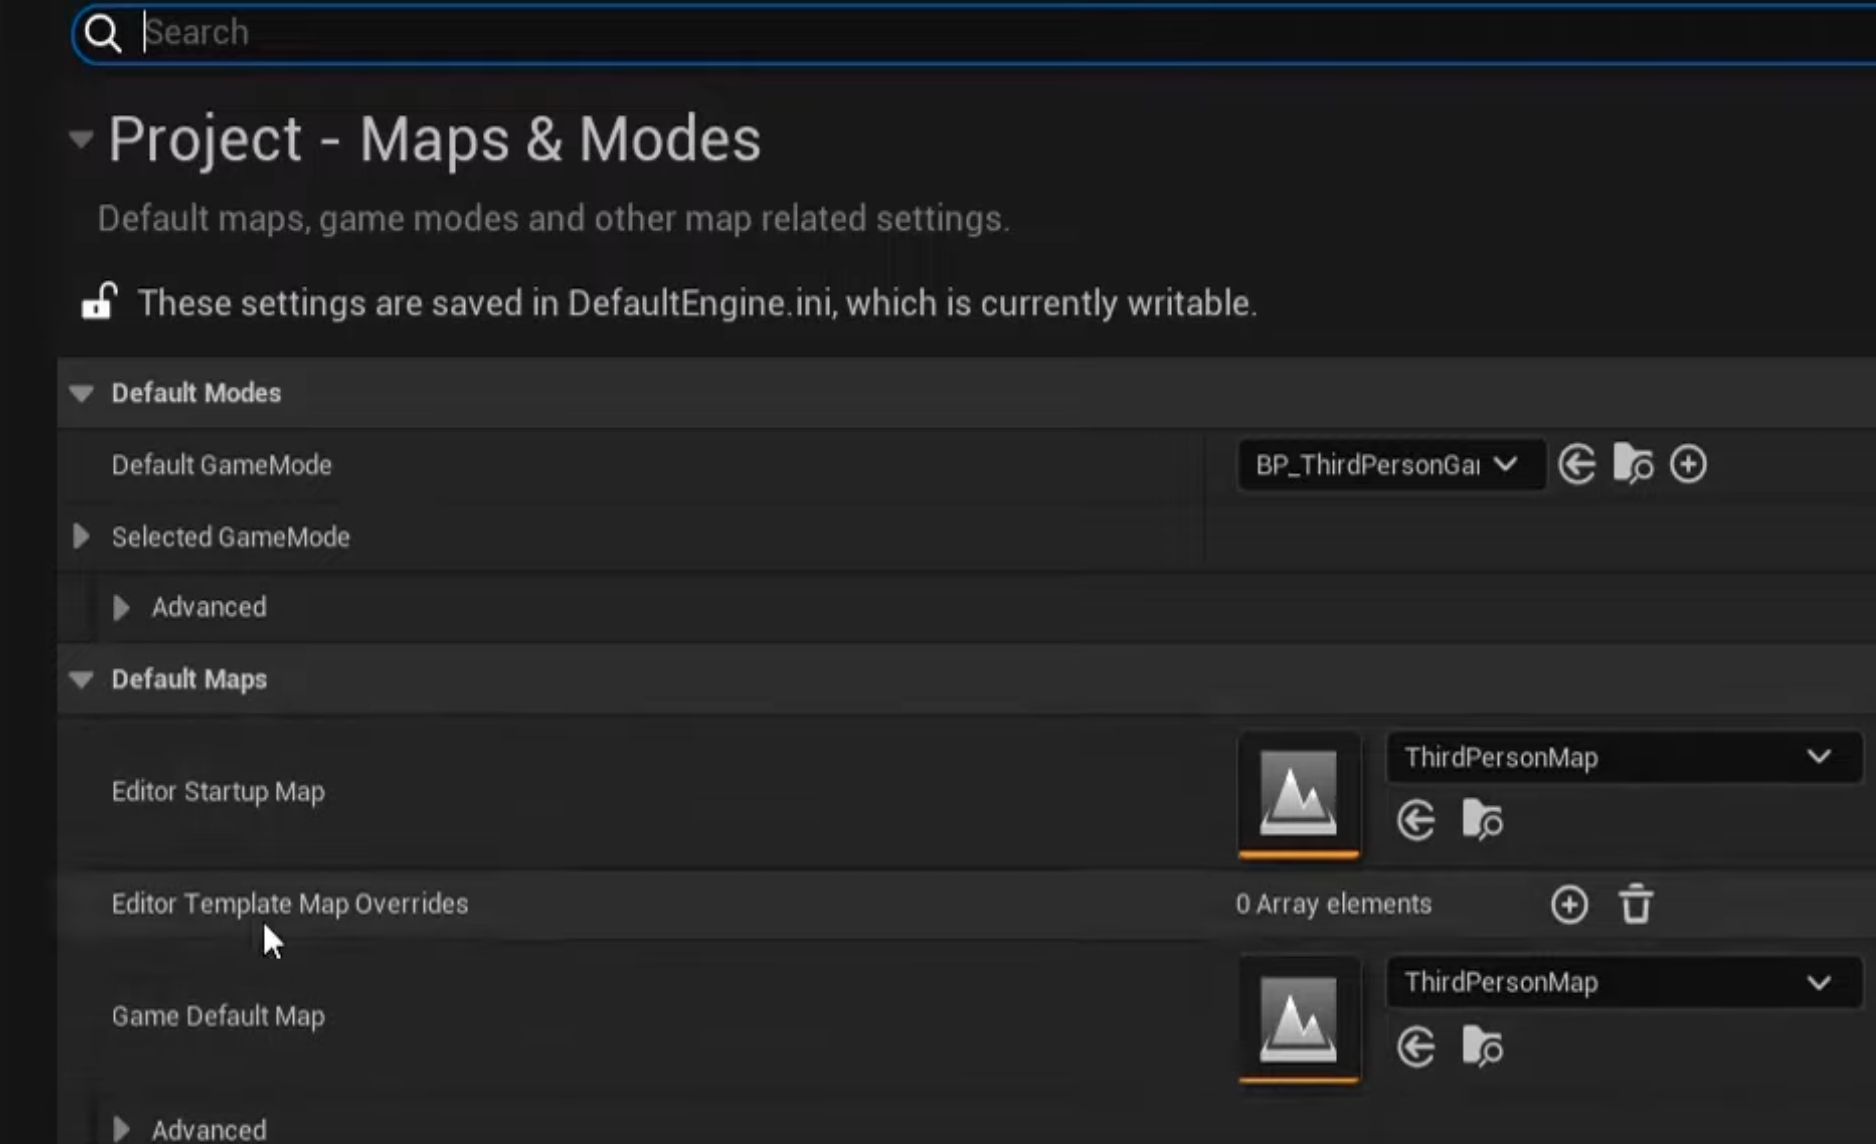Click the Editor Startup Map thumbnail
The height and width of the screenshot is (1144, 1876).
[x=1299, y=795]
